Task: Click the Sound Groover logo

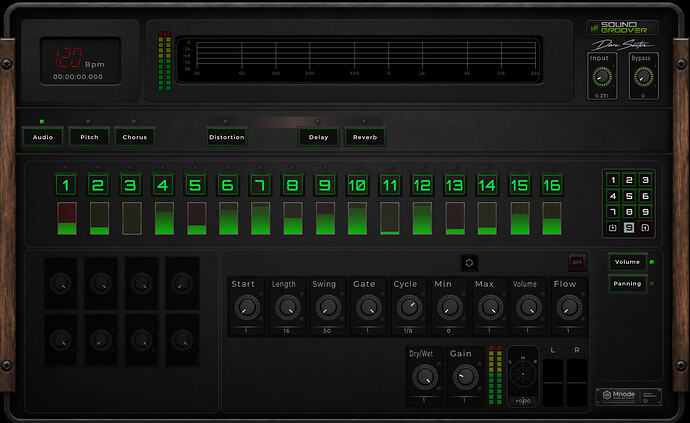Action: point(622,28)
